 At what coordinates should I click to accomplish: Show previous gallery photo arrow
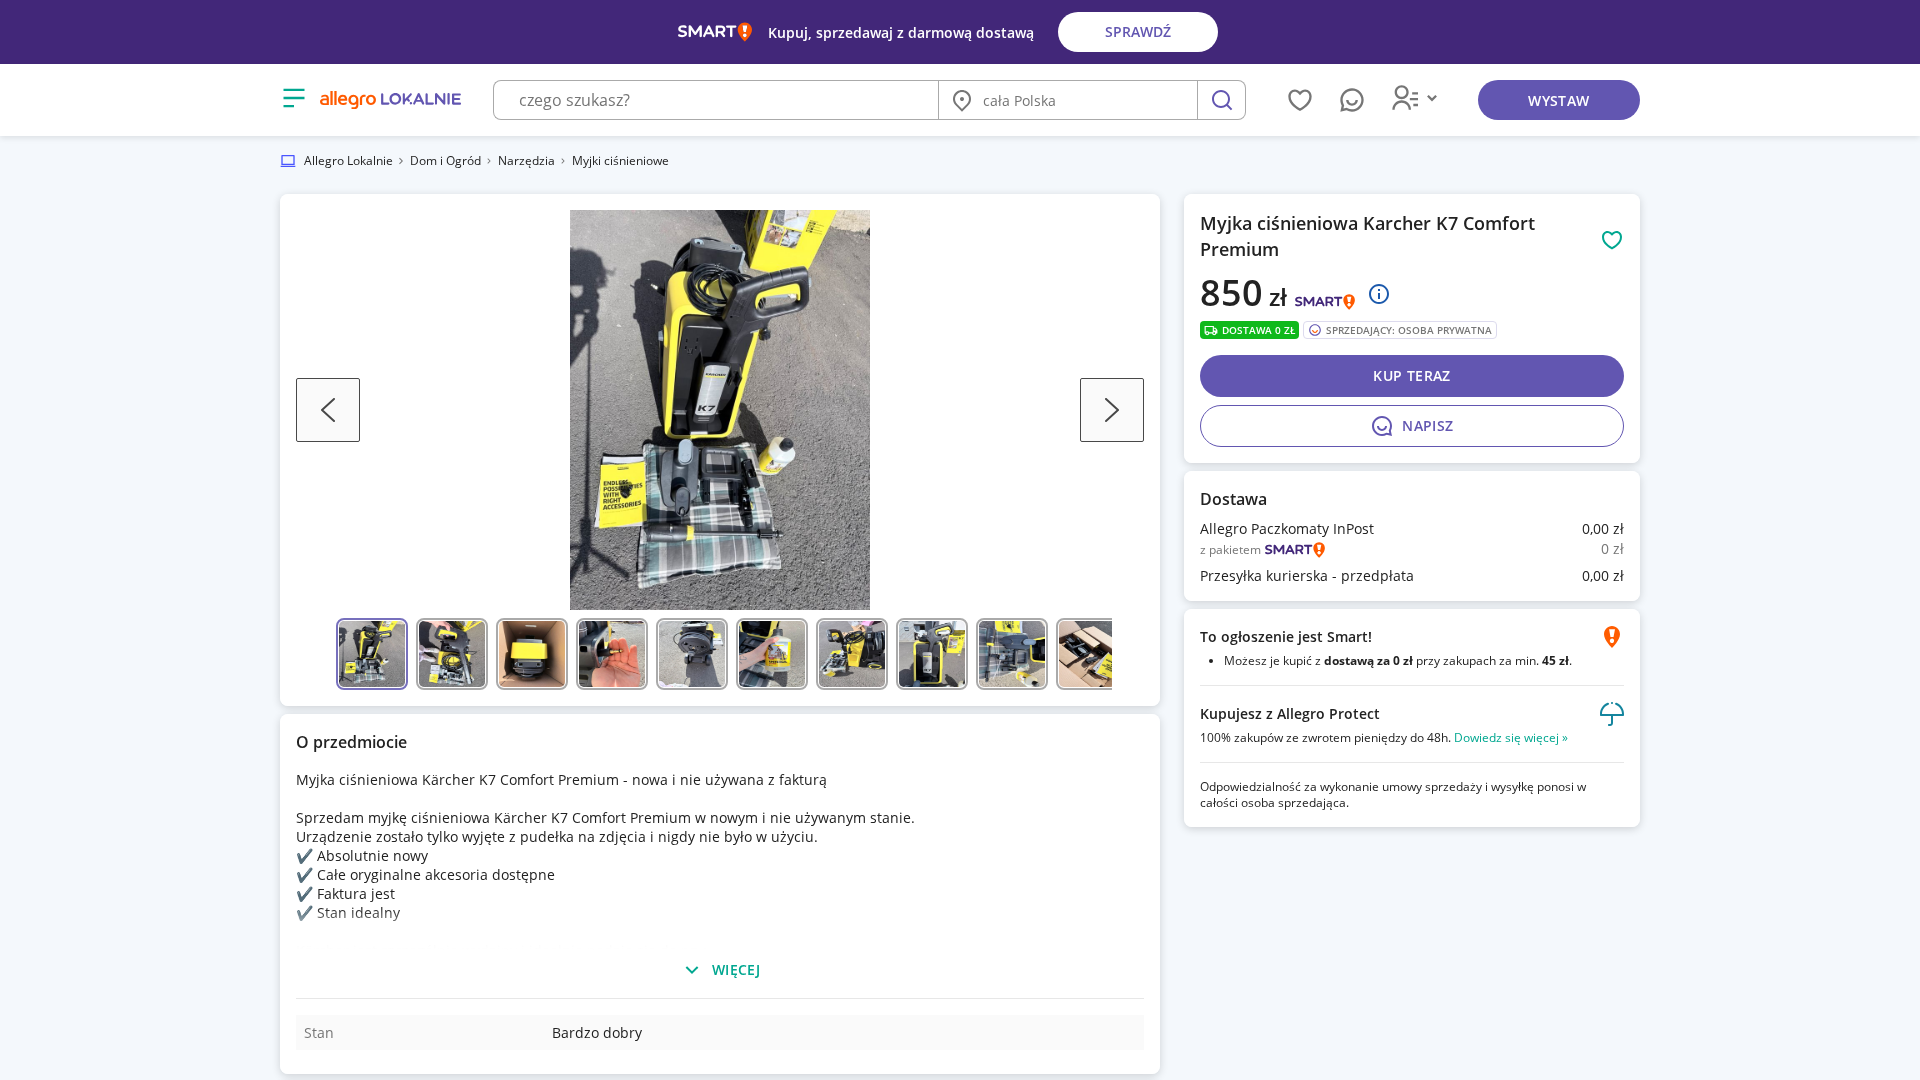[x=328, y=410]
